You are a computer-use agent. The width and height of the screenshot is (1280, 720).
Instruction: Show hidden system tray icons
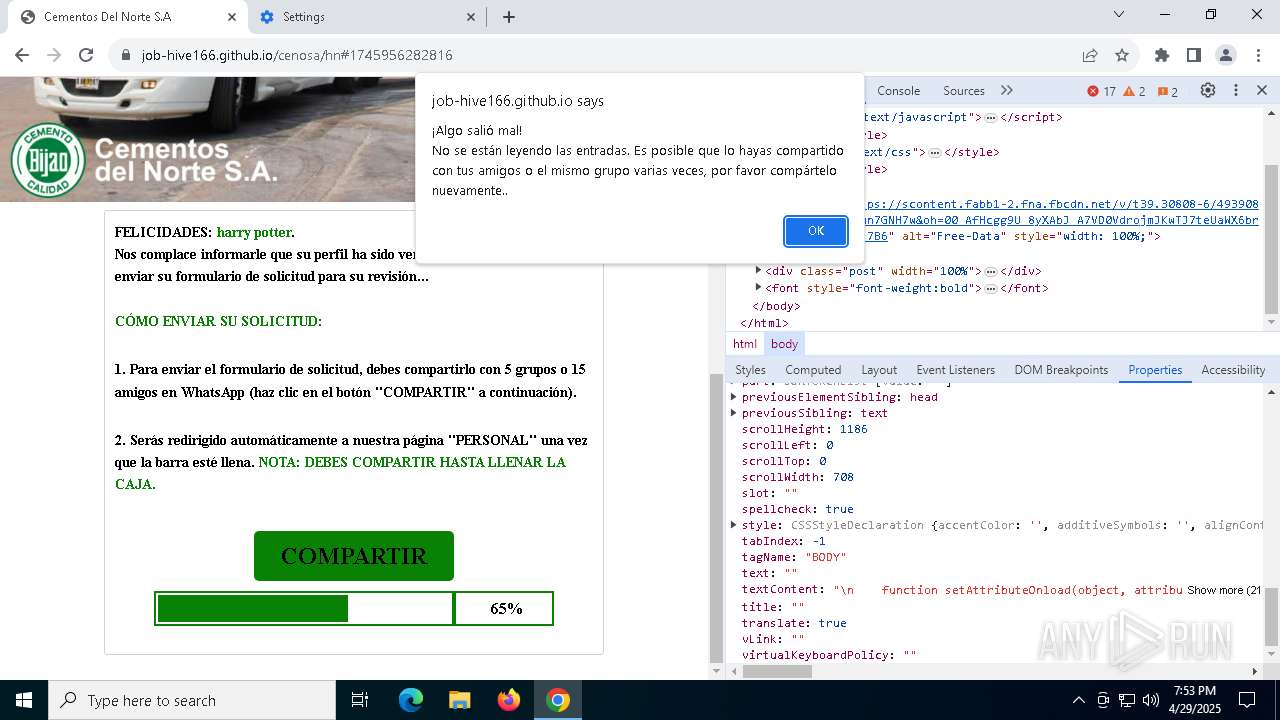(x=1079, y=700)
